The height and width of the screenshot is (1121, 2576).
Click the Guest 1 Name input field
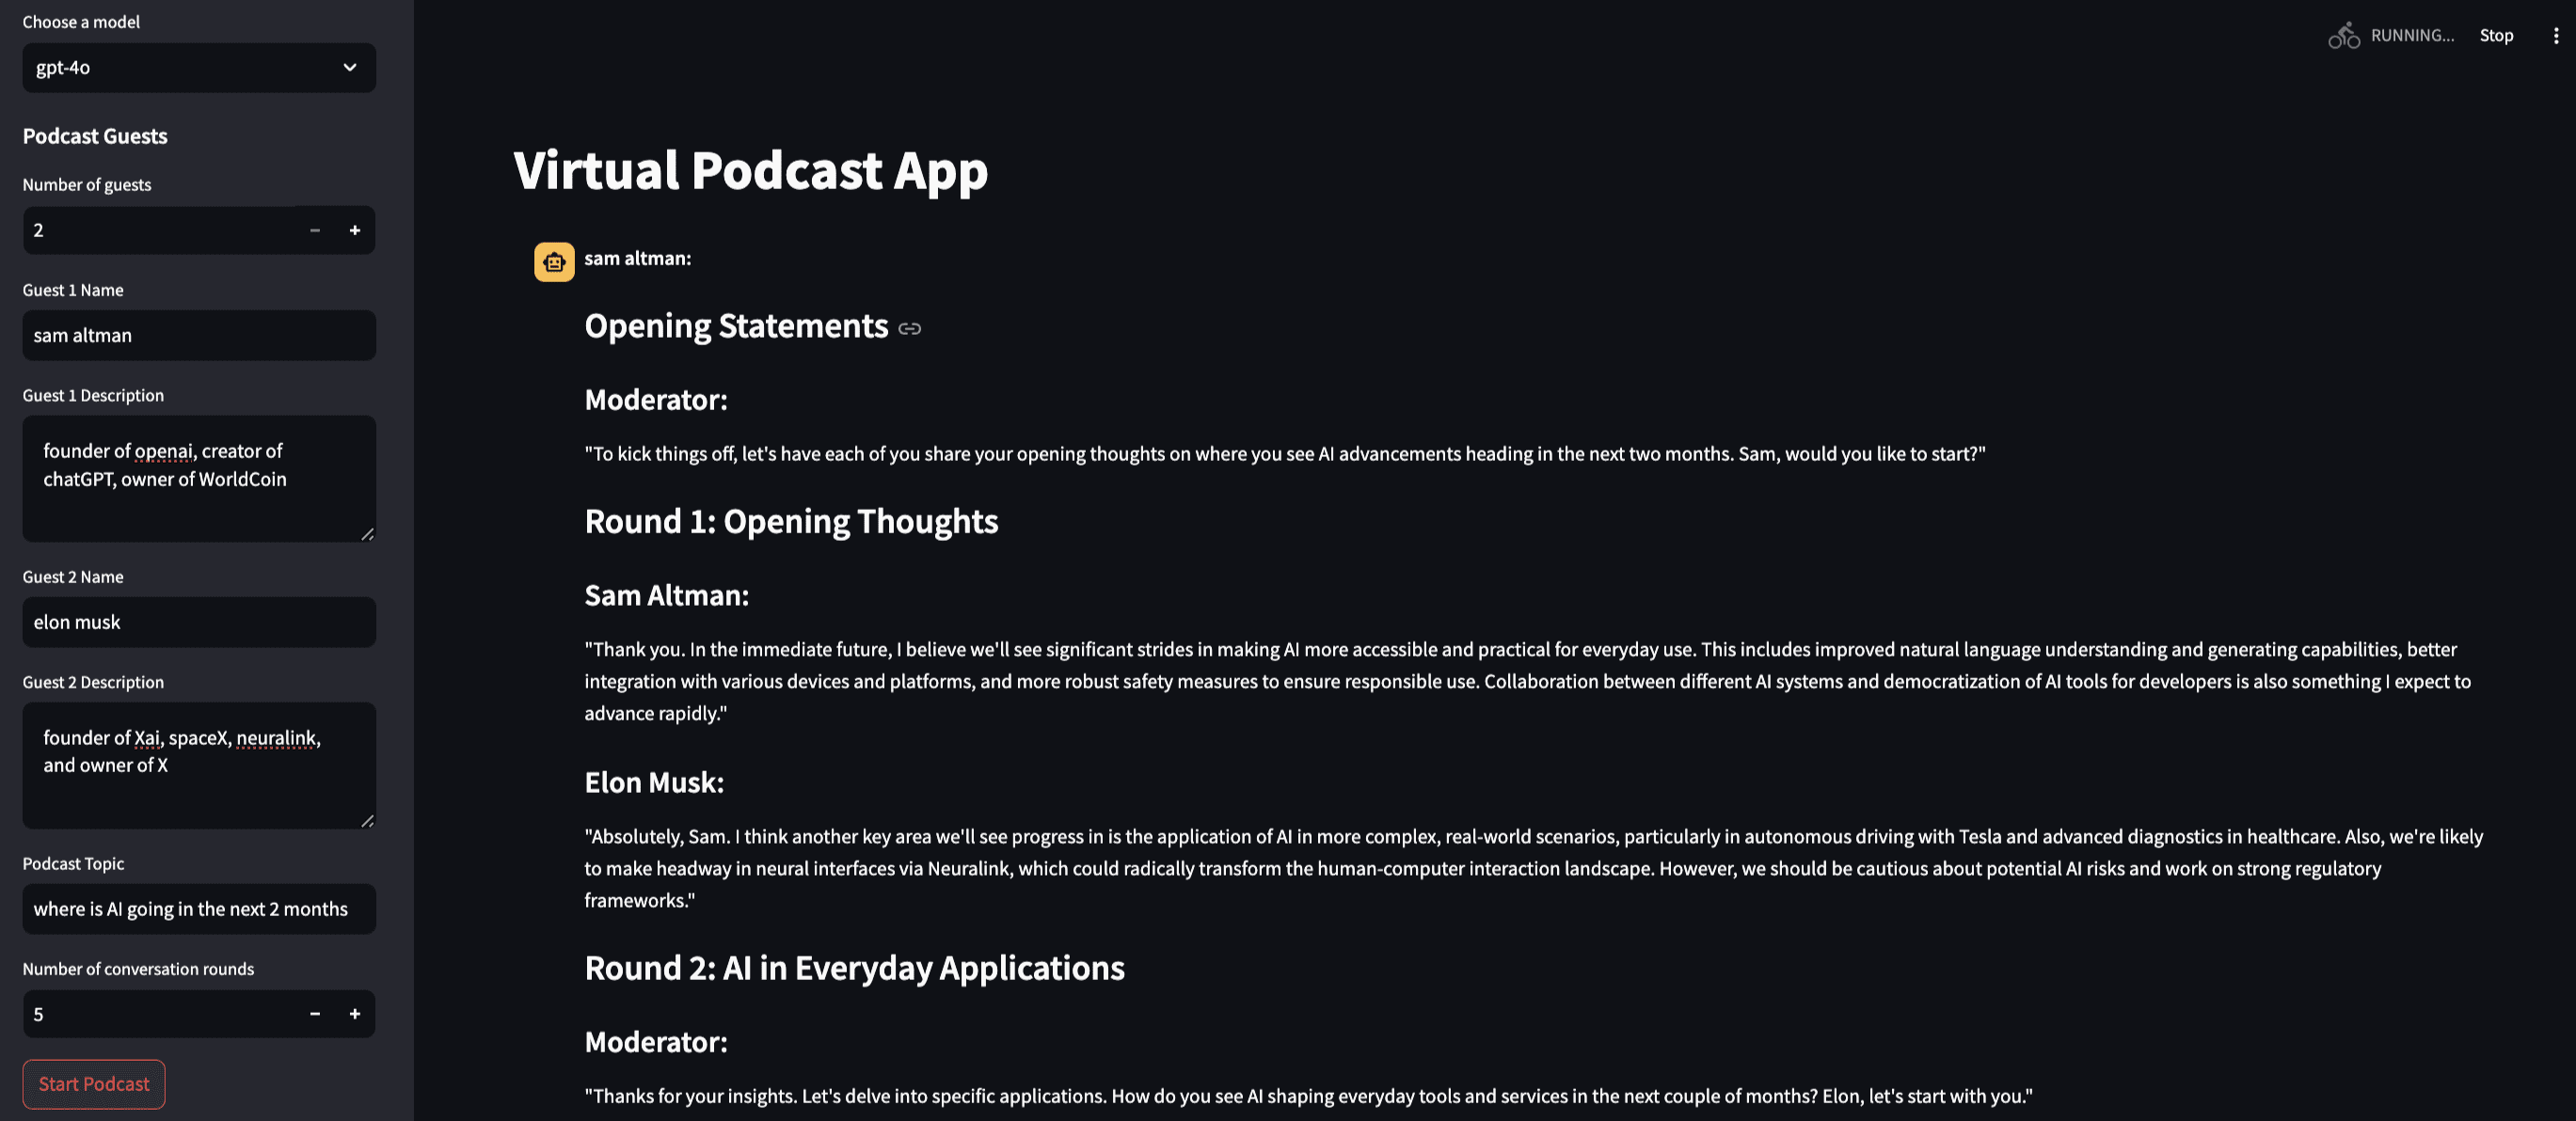tap(198, 335)
